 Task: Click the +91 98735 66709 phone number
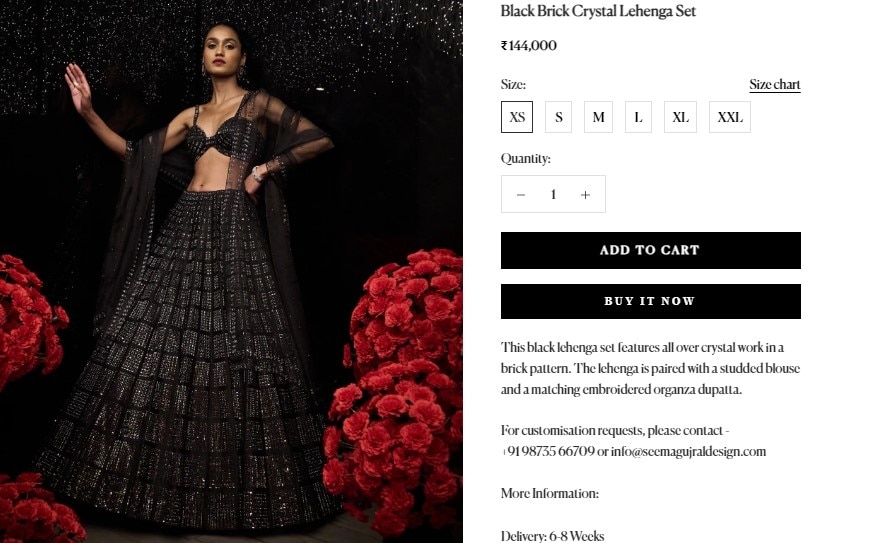[548, 452]
